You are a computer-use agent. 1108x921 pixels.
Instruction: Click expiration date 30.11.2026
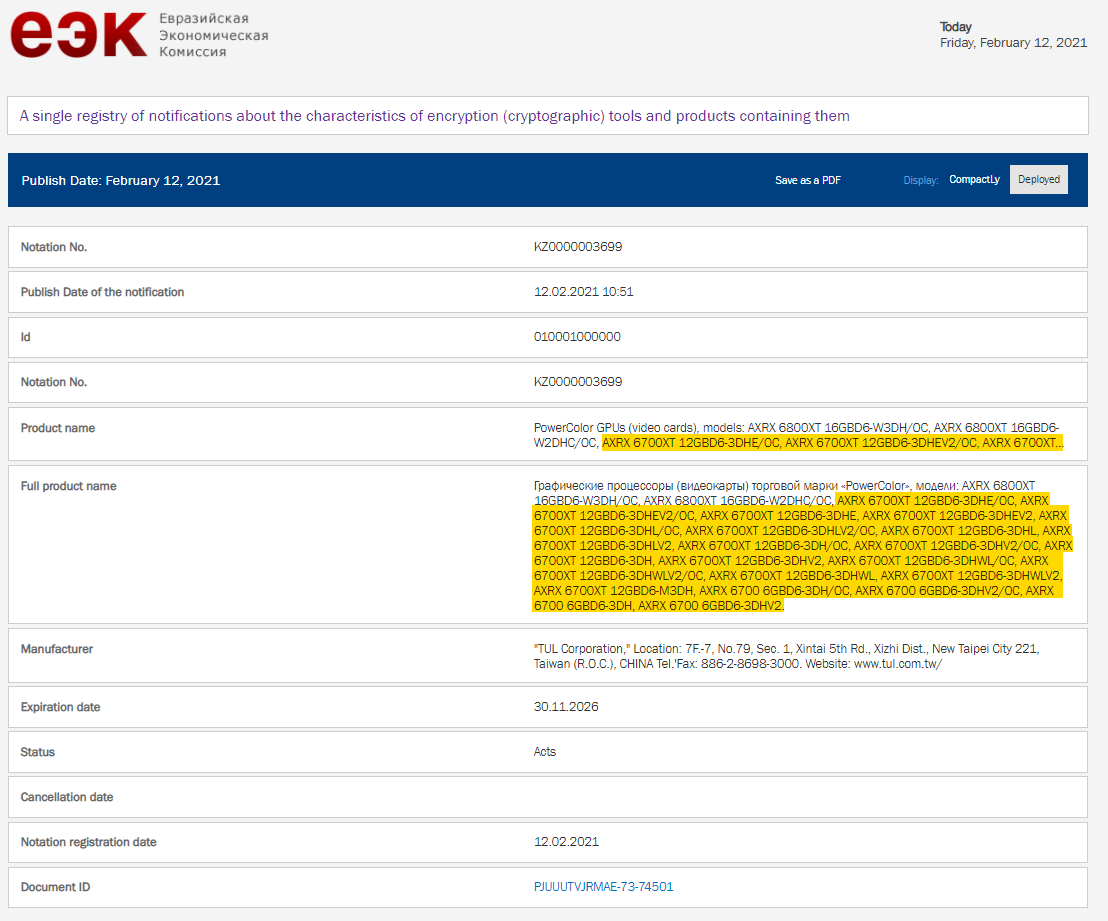coord(566,706)
